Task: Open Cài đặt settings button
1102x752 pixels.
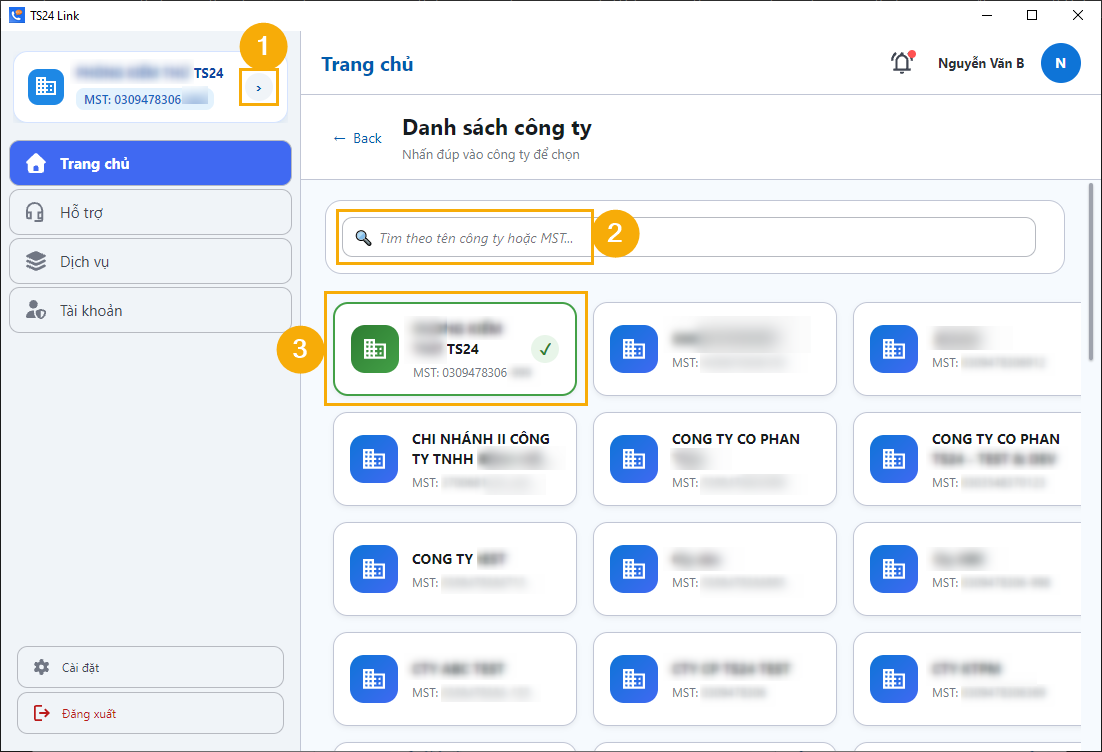Action: tap(150, 667)
